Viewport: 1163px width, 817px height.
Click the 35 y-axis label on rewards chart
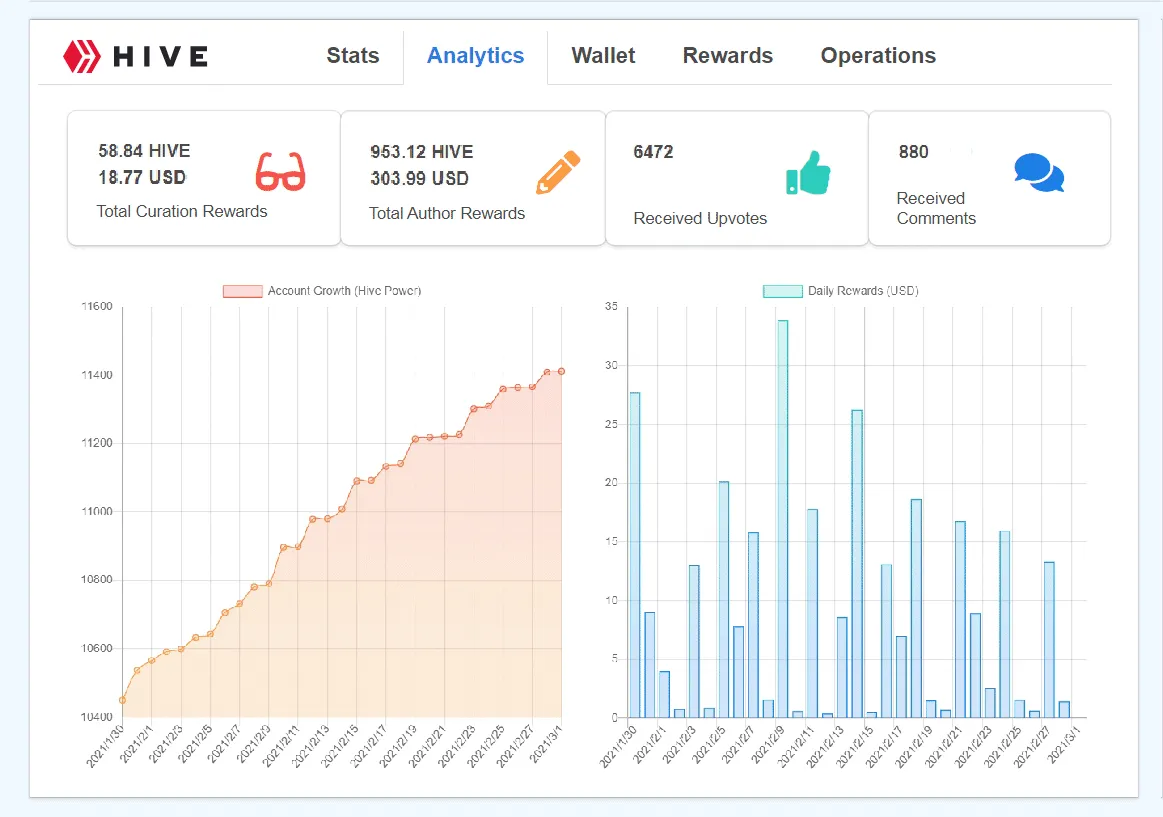click(611, 306)
